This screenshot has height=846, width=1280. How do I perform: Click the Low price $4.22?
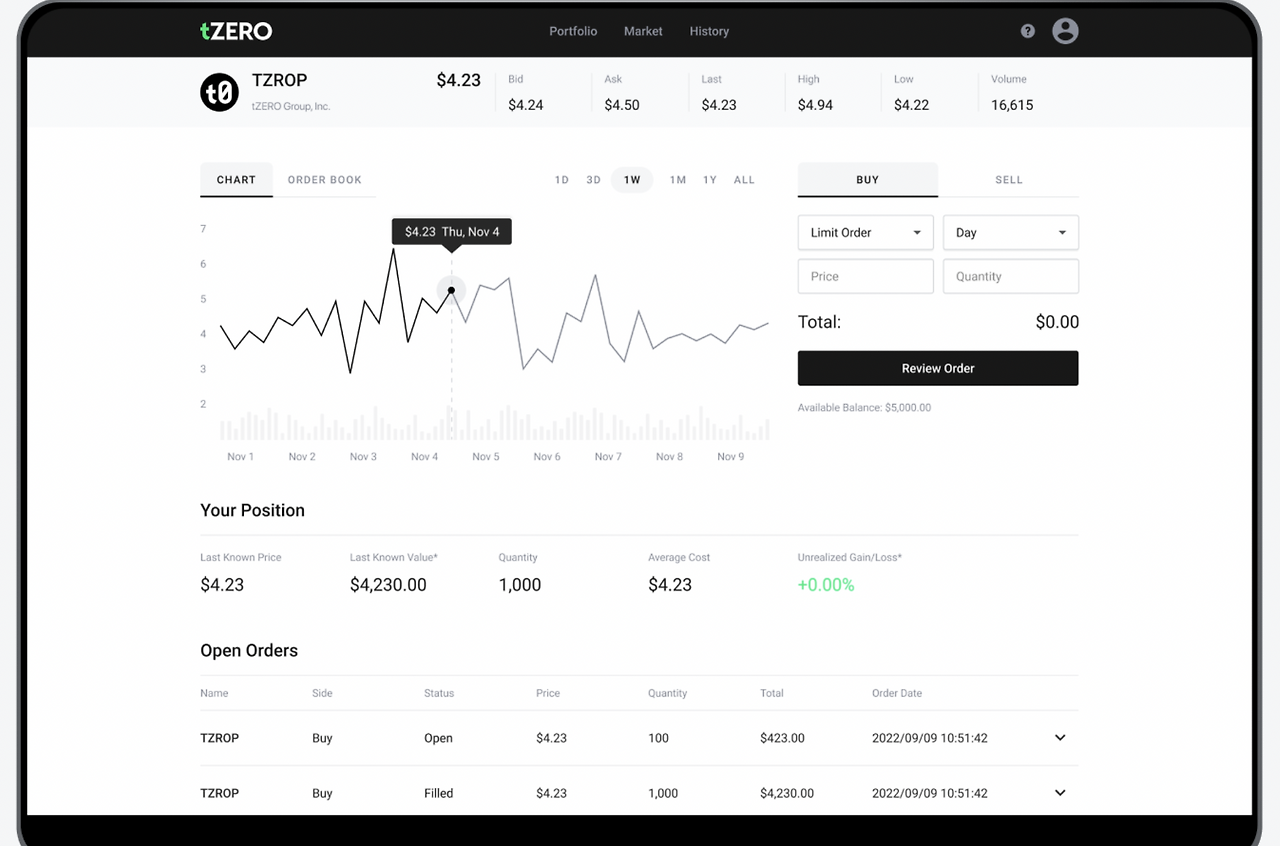pos(912,105)
